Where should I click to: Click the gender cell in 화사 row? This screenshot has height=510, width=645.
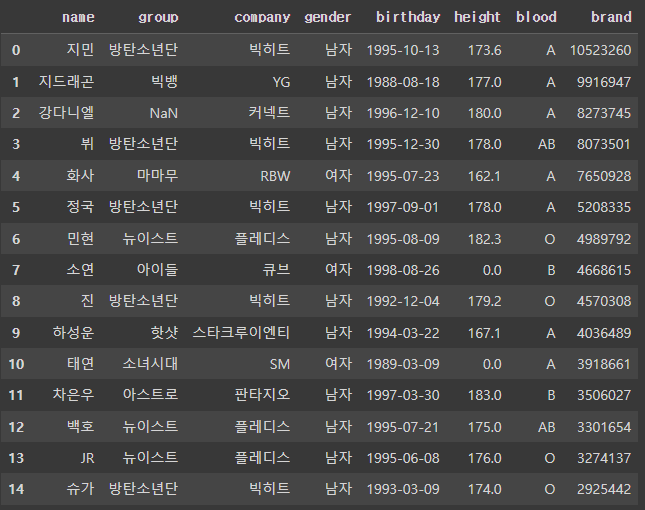(338, 176)
